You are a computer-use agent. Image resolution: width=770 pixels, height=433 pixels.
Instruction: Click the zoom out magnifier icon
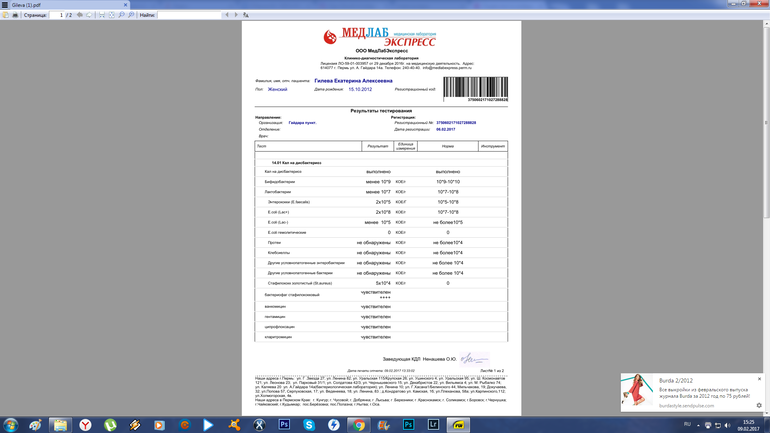click(121, 15)
